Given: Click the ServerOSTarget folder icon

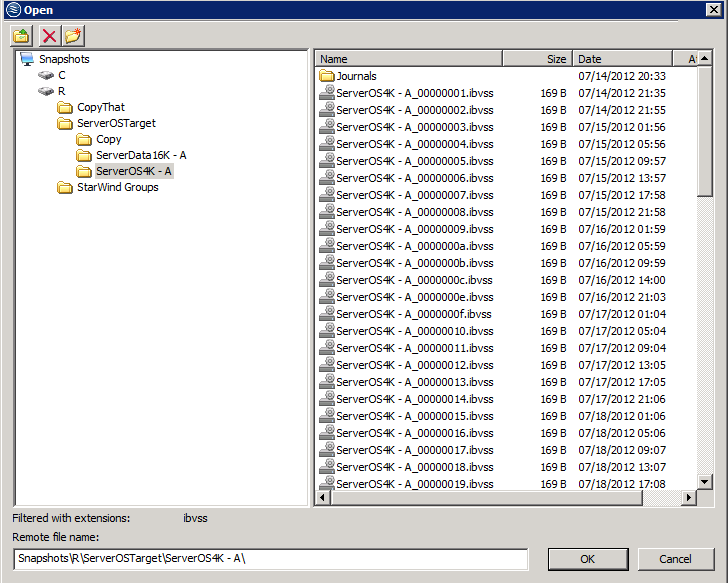Looking at the screenshot, I should coord(65,123).
